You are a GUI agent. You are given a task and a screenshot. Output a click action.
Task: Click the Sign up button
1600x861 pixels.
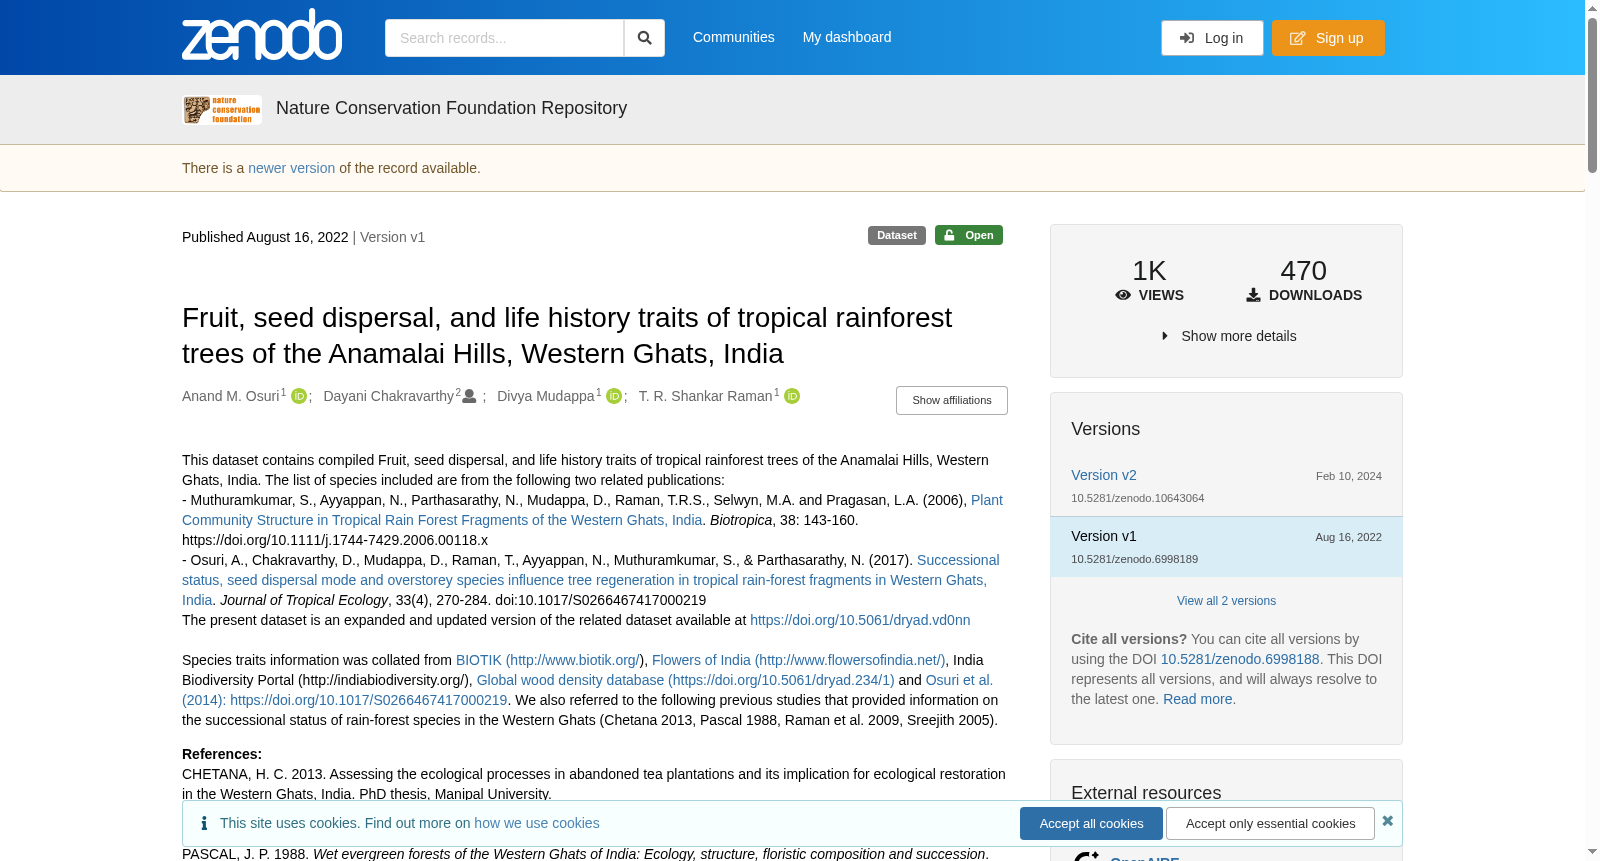(x=1328, y=38)
